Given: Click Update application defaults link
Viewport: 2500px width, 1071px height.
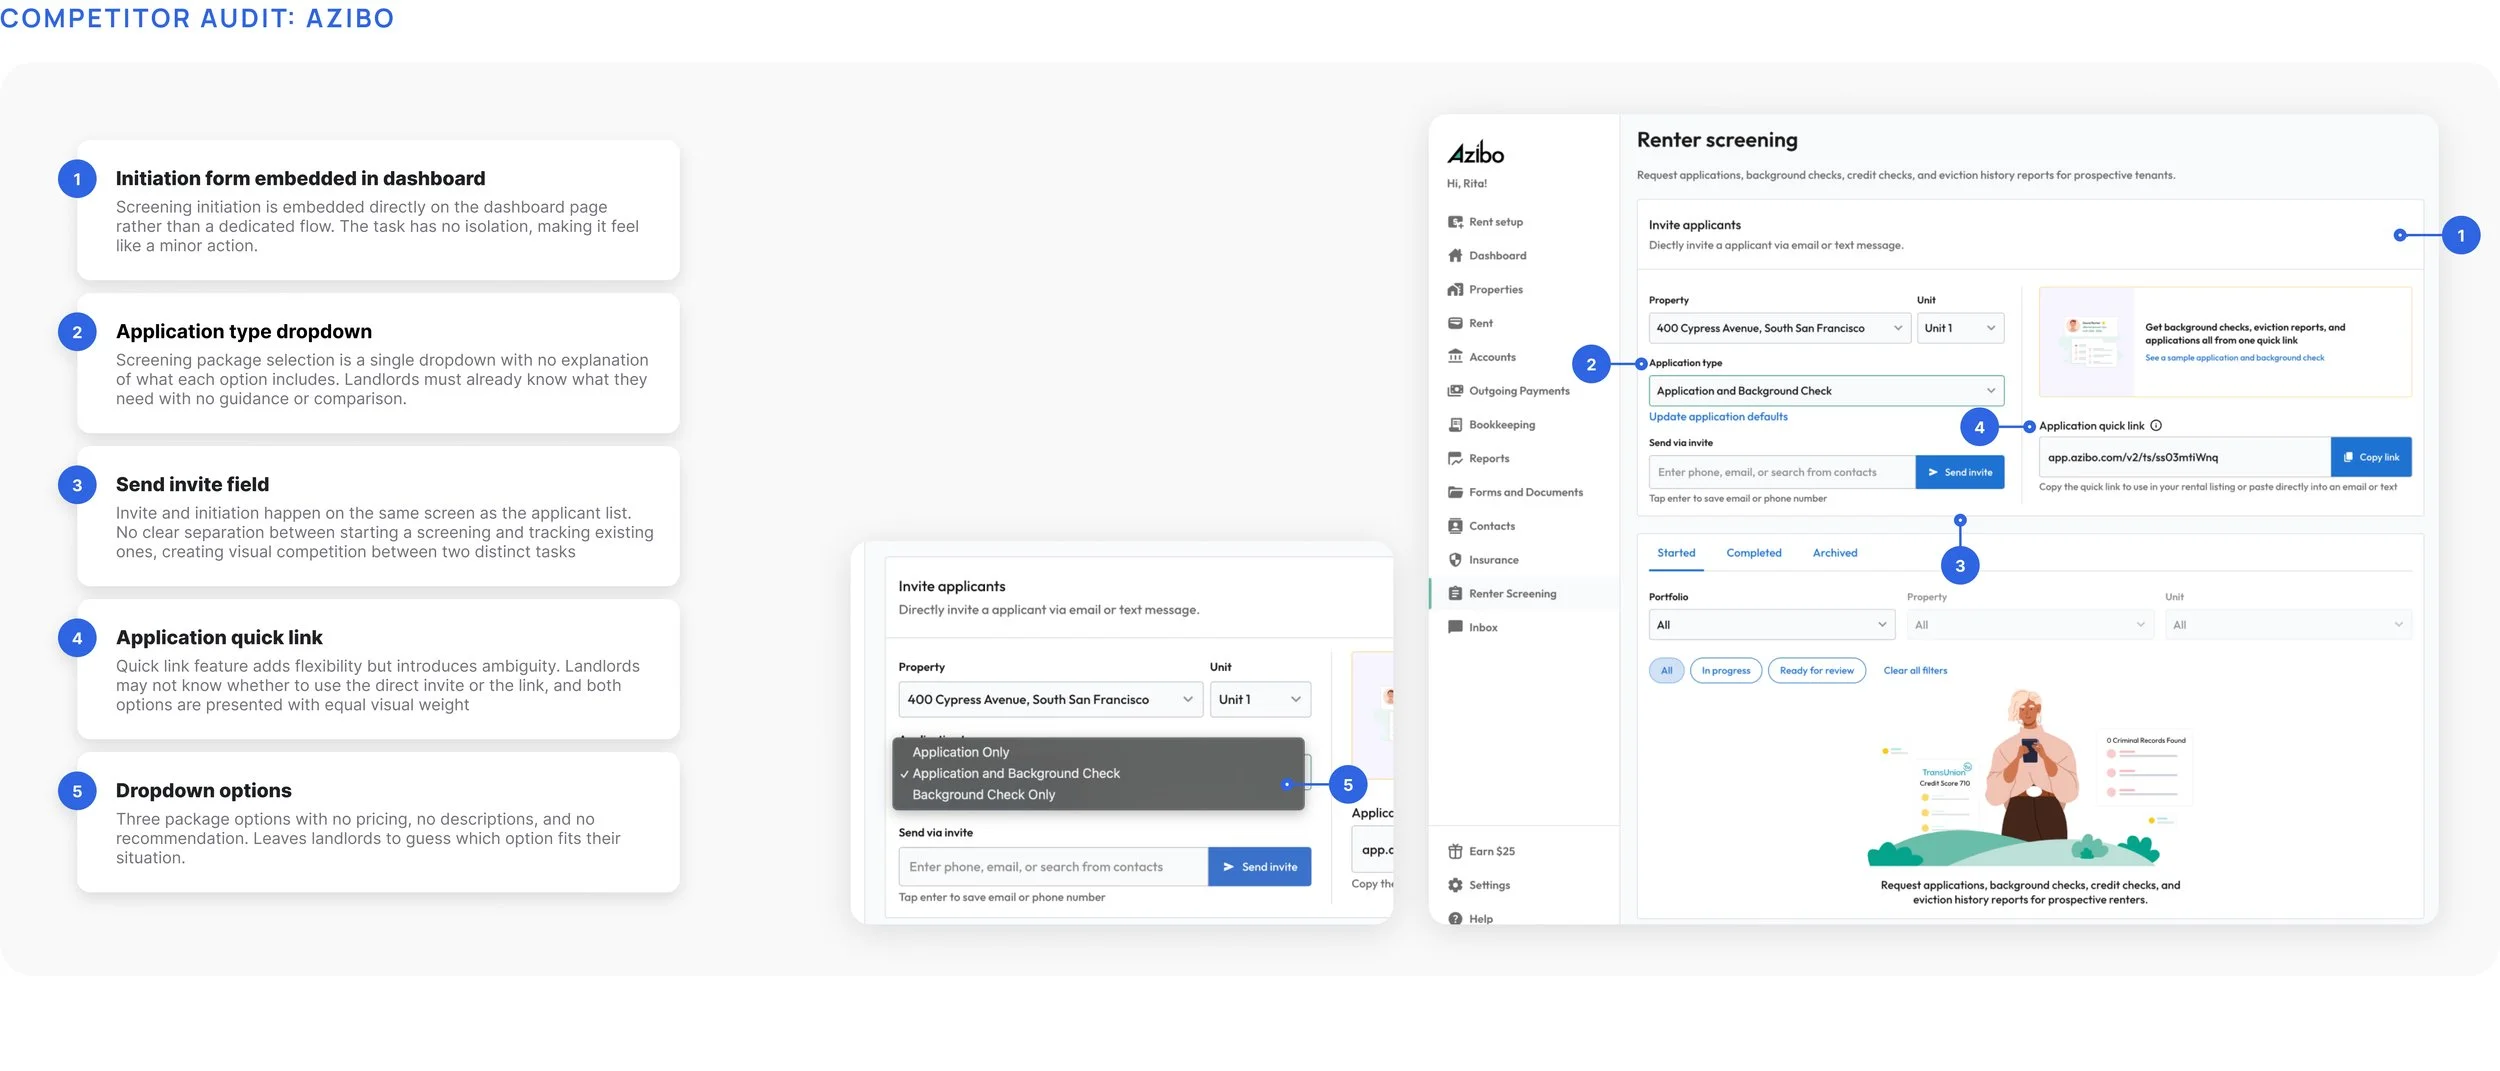Looking at the screenshot, I should [1718, 417].
